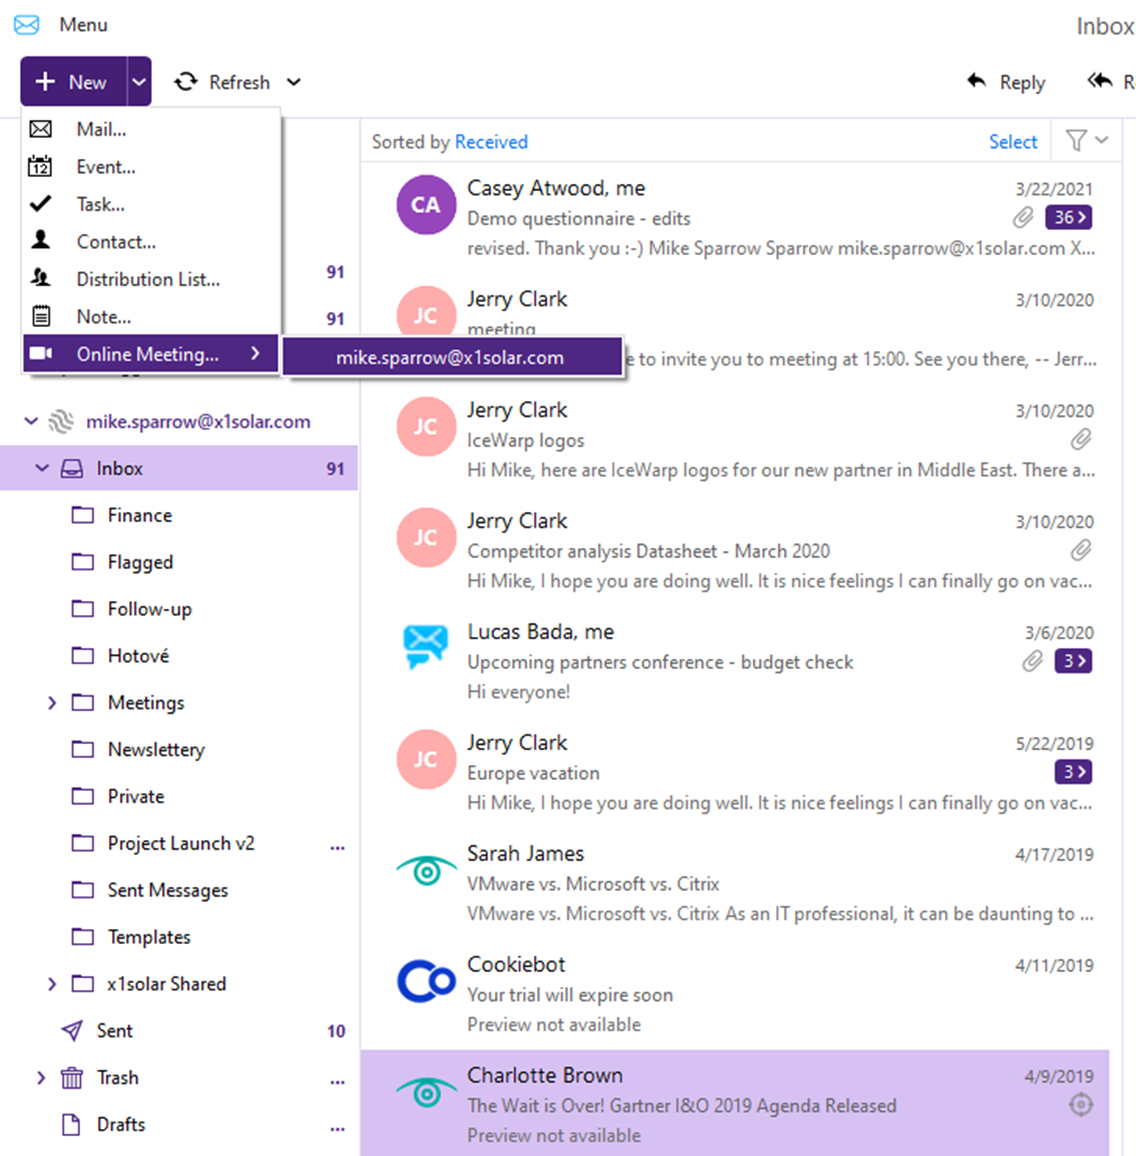Expand the 36 message thread badge
1136x1156 pixels.
pyautogui.click(x=1069, y=217)
